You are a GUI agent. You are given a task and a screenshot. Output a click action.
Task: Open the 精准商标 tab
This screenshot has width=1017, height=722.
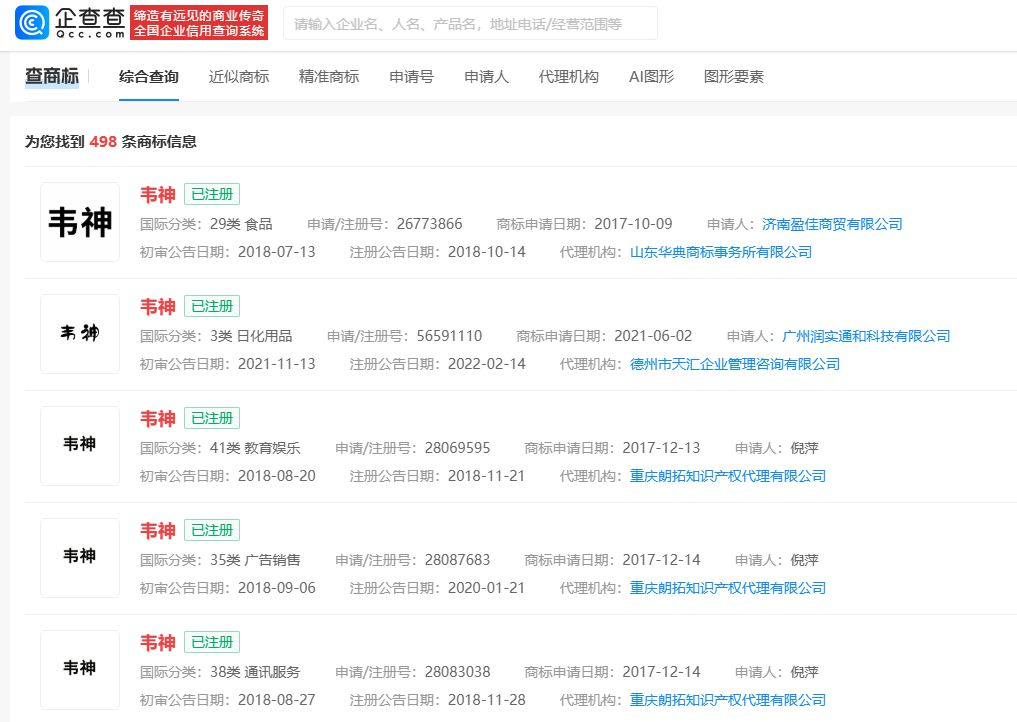(329, 77)
